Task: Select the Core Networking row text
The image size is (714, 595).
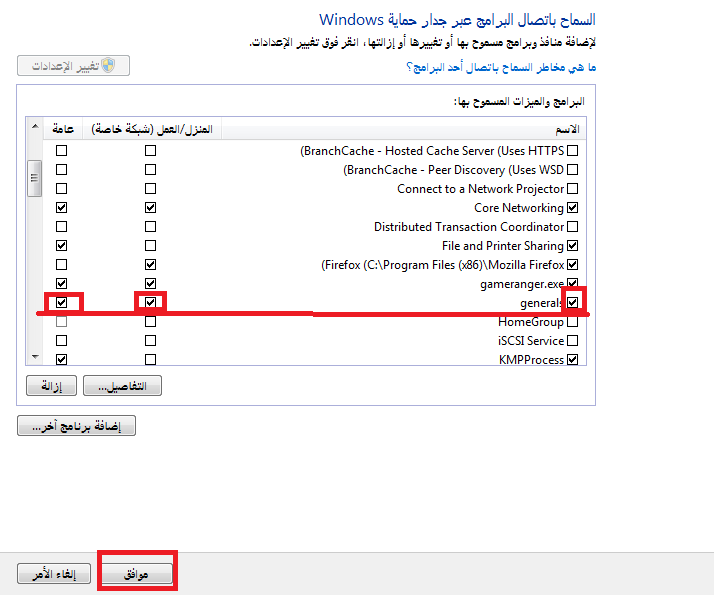Action: point(519,208)
